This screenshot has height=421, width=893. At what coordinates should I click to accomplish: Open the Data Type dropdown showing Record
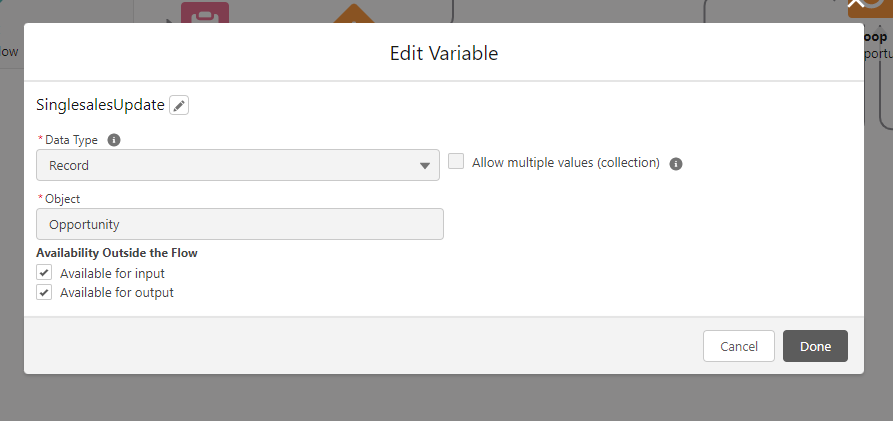pos(238,165)
